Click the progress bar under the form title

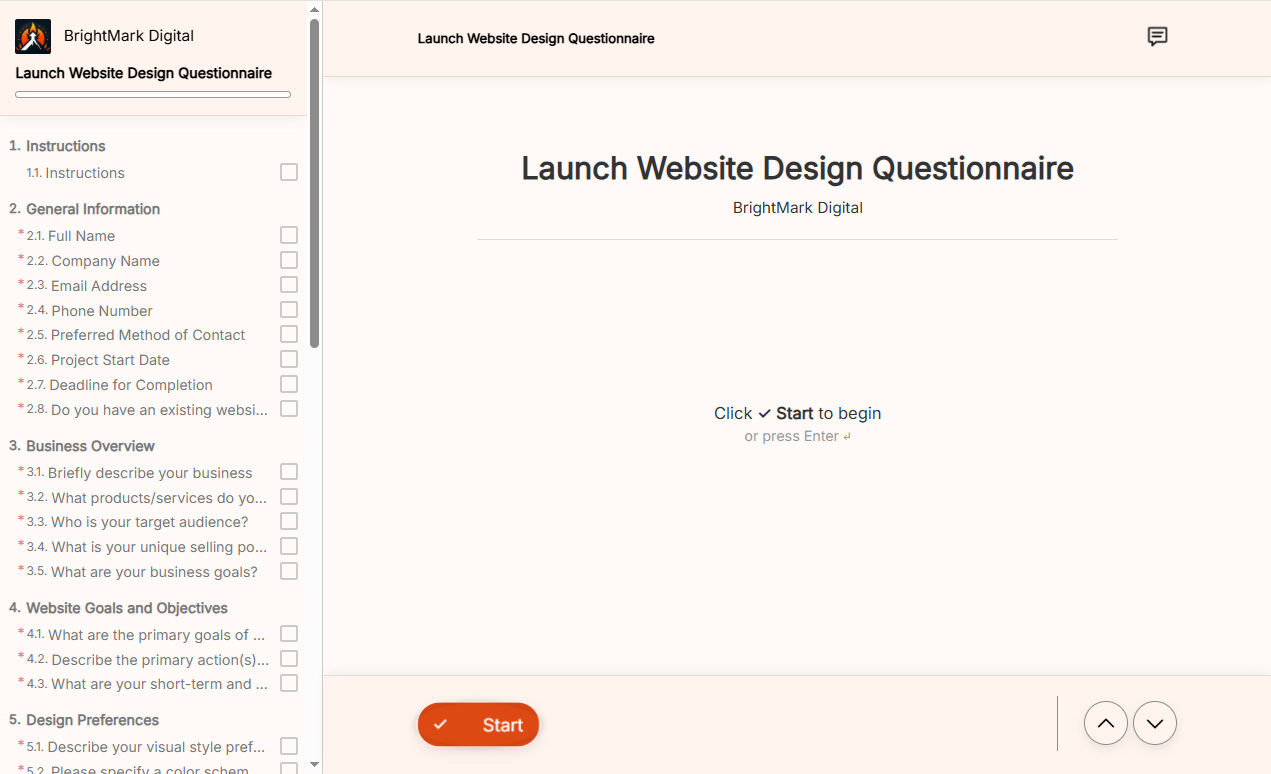coord(151,93)
